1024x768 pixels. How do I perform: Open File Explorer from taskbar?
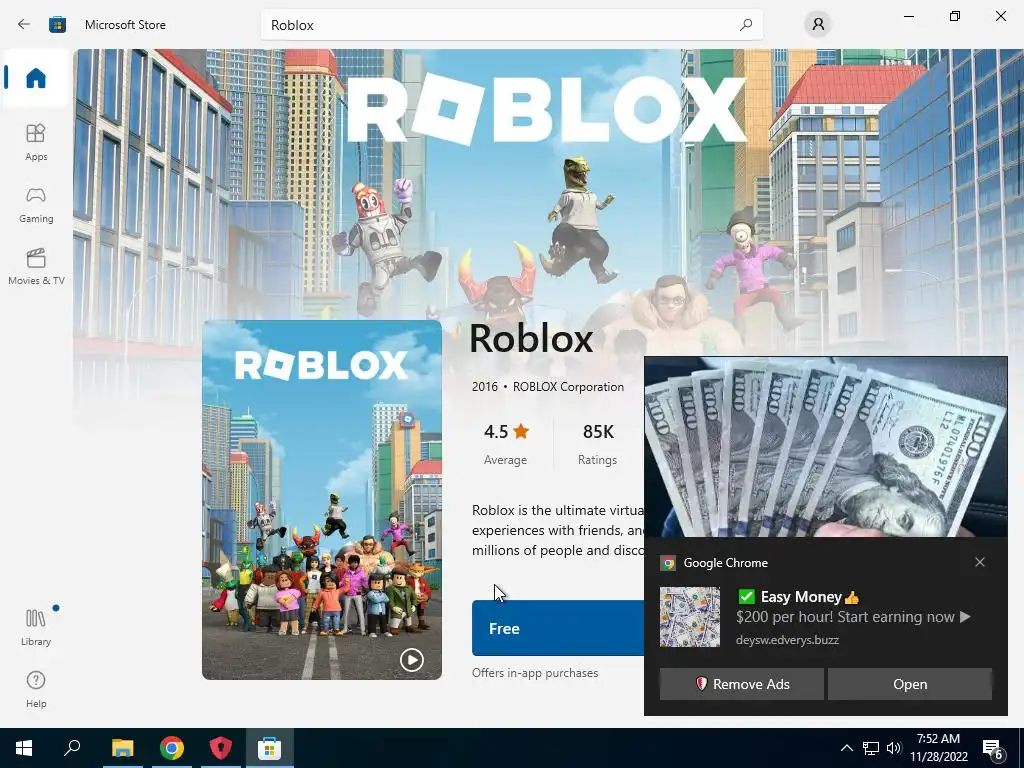pyautogui.click(x=122, y=748)
